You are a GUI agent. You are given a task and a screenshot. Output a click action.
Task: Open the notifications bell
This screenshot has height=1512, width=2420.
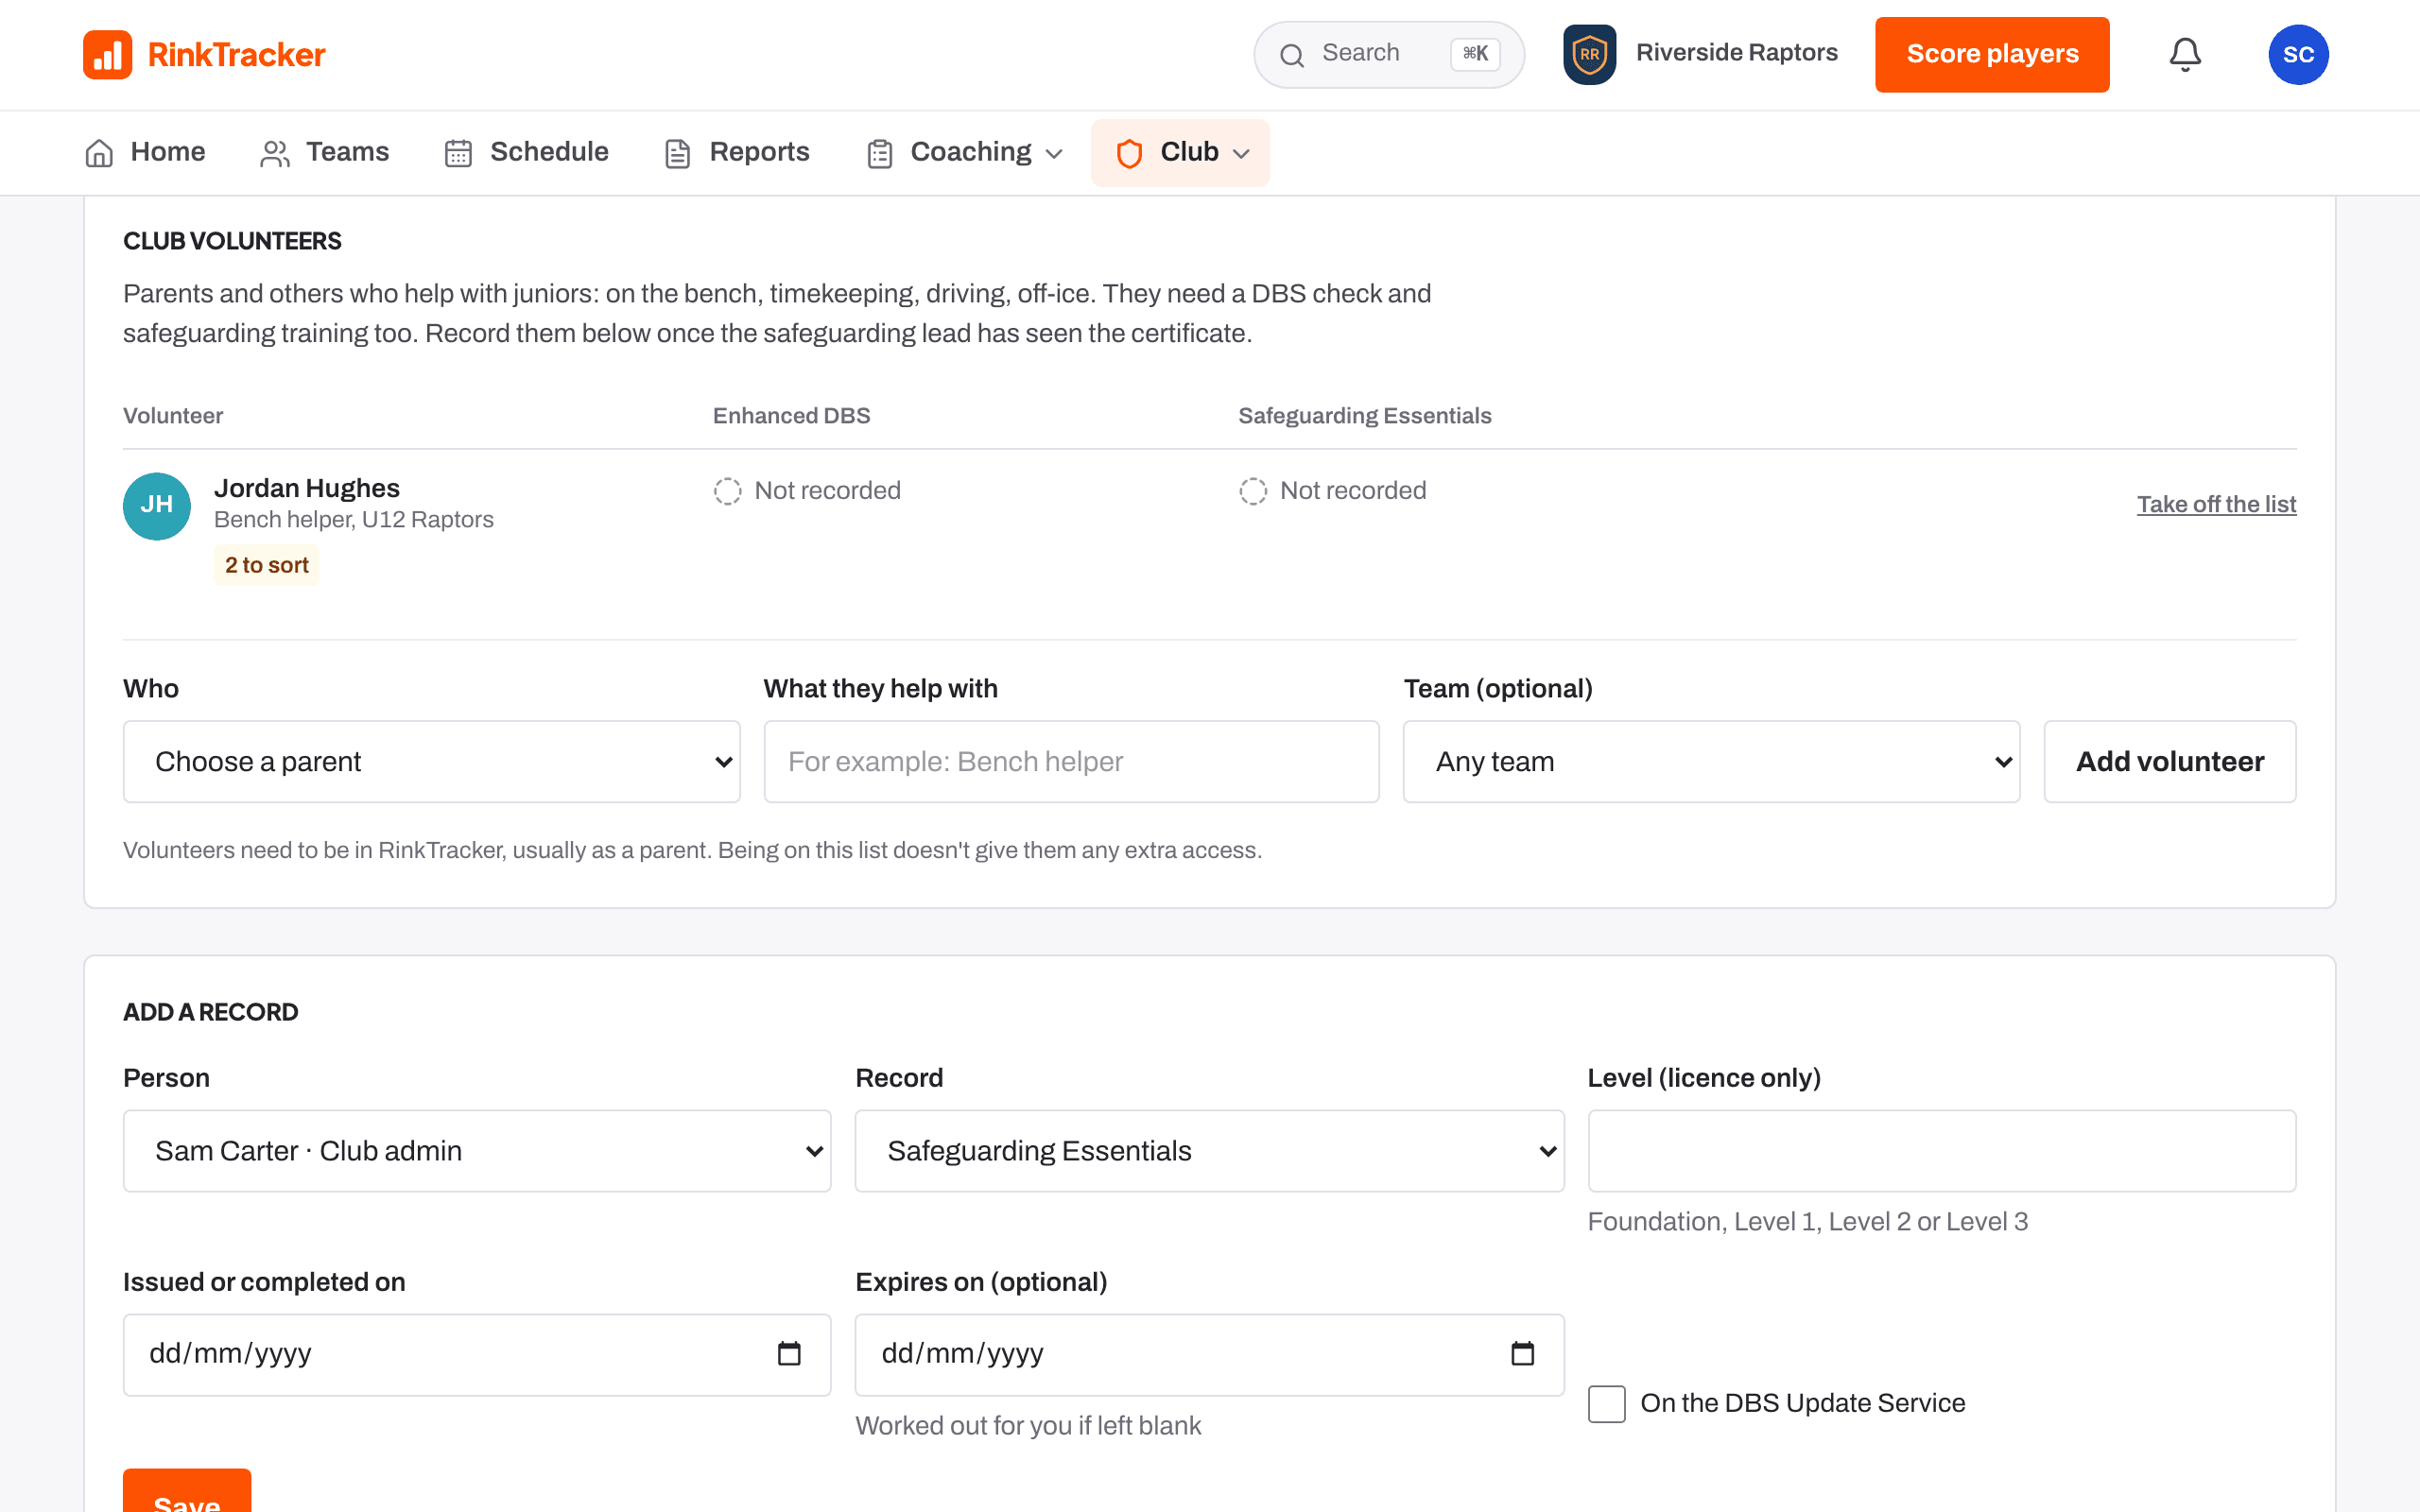(2185, 54)
